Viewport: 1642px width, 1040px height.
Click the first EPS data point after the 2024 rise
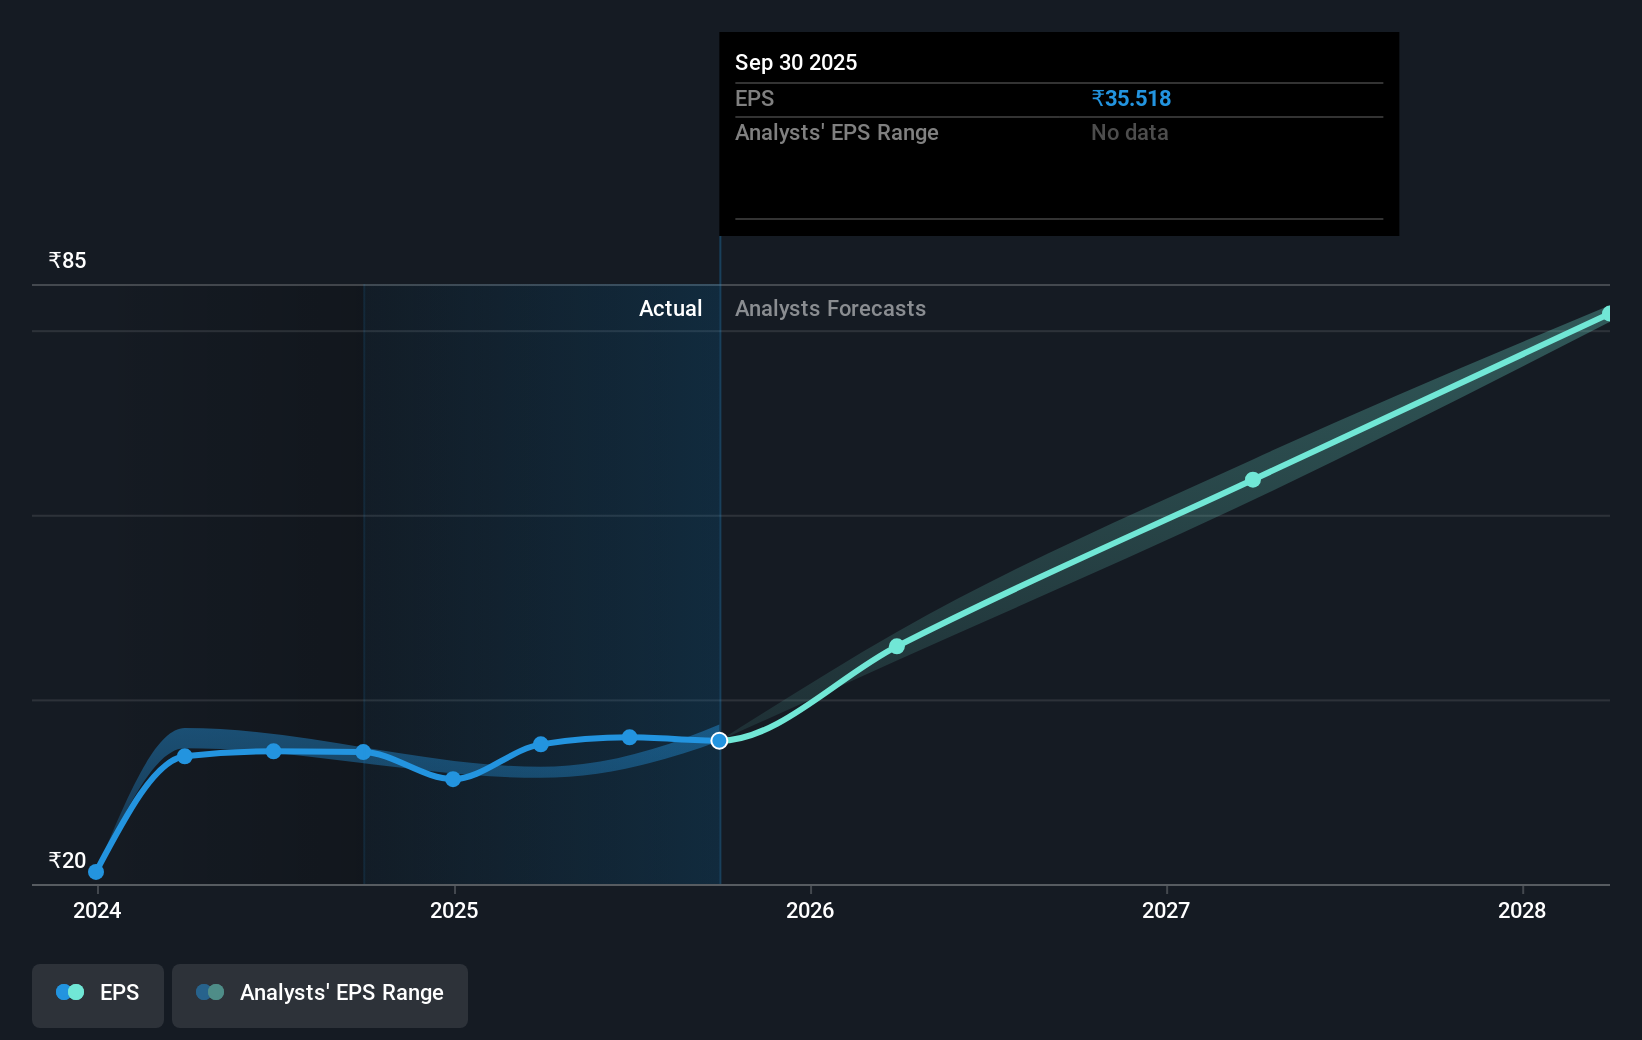[x=184, y=756]
